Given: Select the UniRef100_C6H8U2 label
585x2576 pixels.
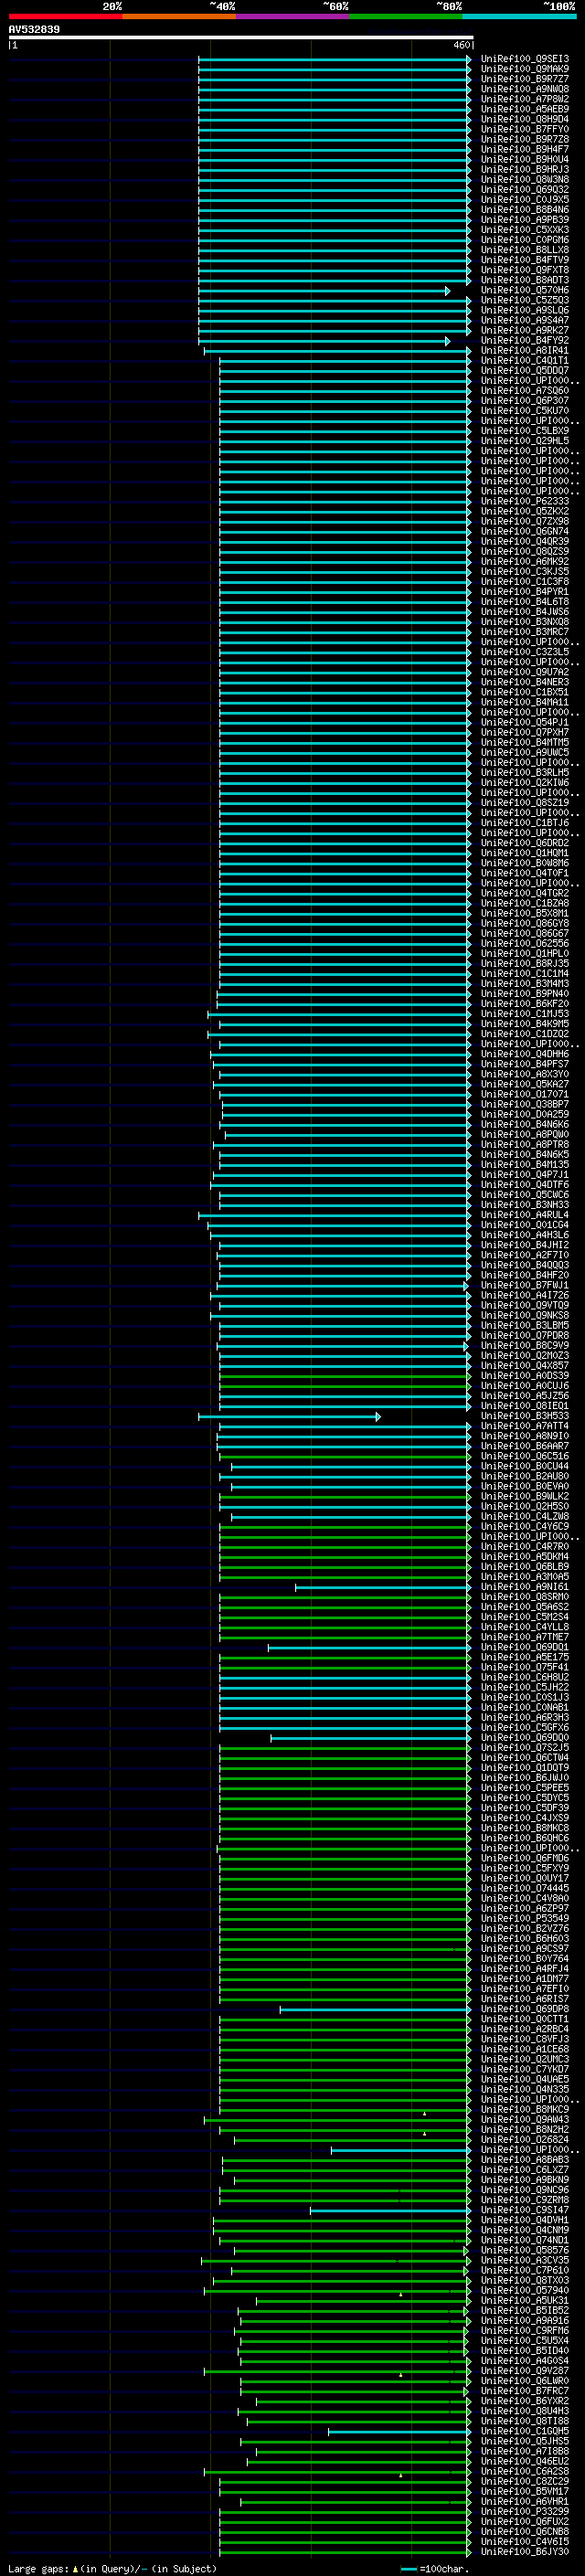Looking at the screenshot, I should click(x=525, y=1678).
